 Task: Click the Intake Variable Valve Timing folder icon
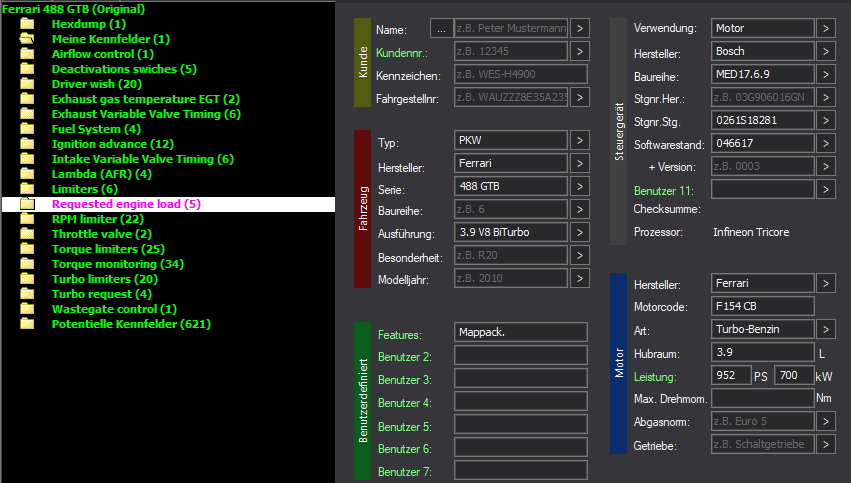click(x=27, y=159)
